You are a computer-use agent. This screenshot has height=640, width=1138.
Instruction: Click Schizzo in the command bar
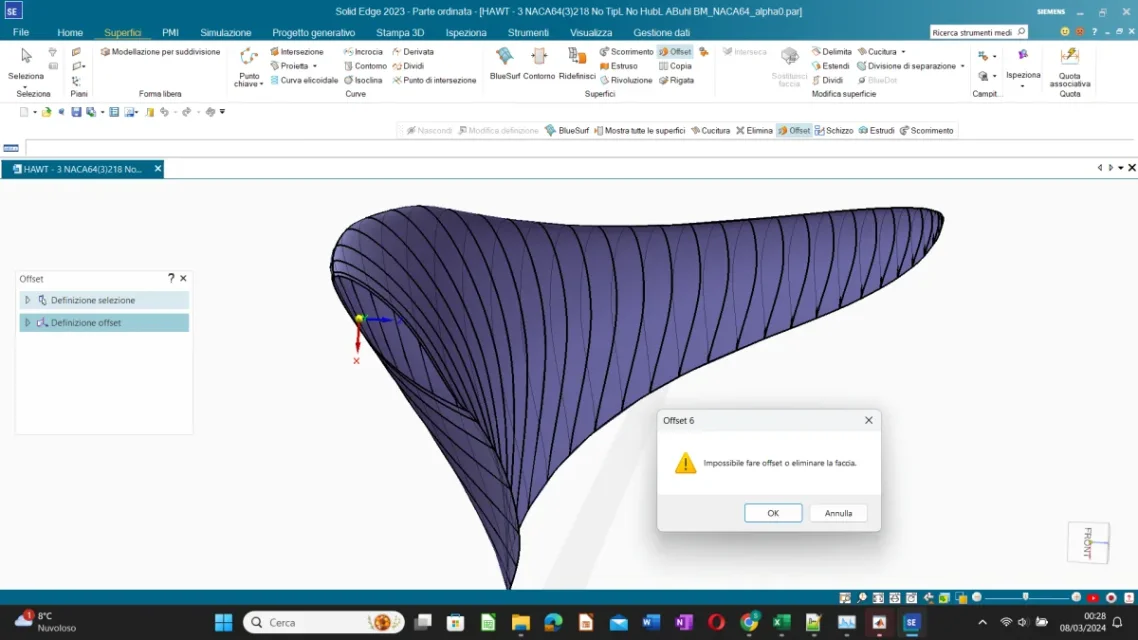834,131
